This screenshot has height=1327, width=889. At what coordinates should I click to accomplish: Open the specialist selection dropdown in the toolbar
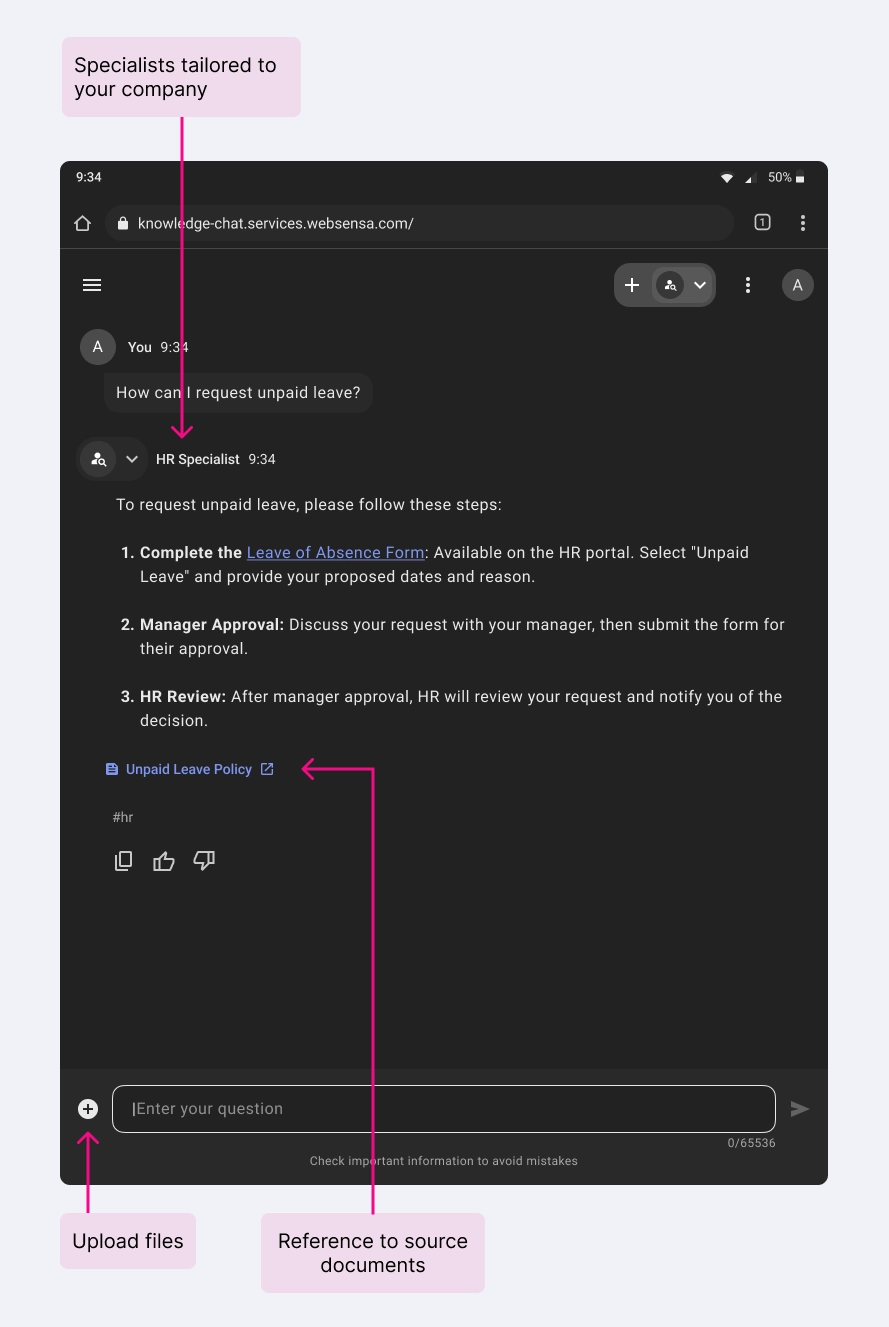click(x=699, y=285)
